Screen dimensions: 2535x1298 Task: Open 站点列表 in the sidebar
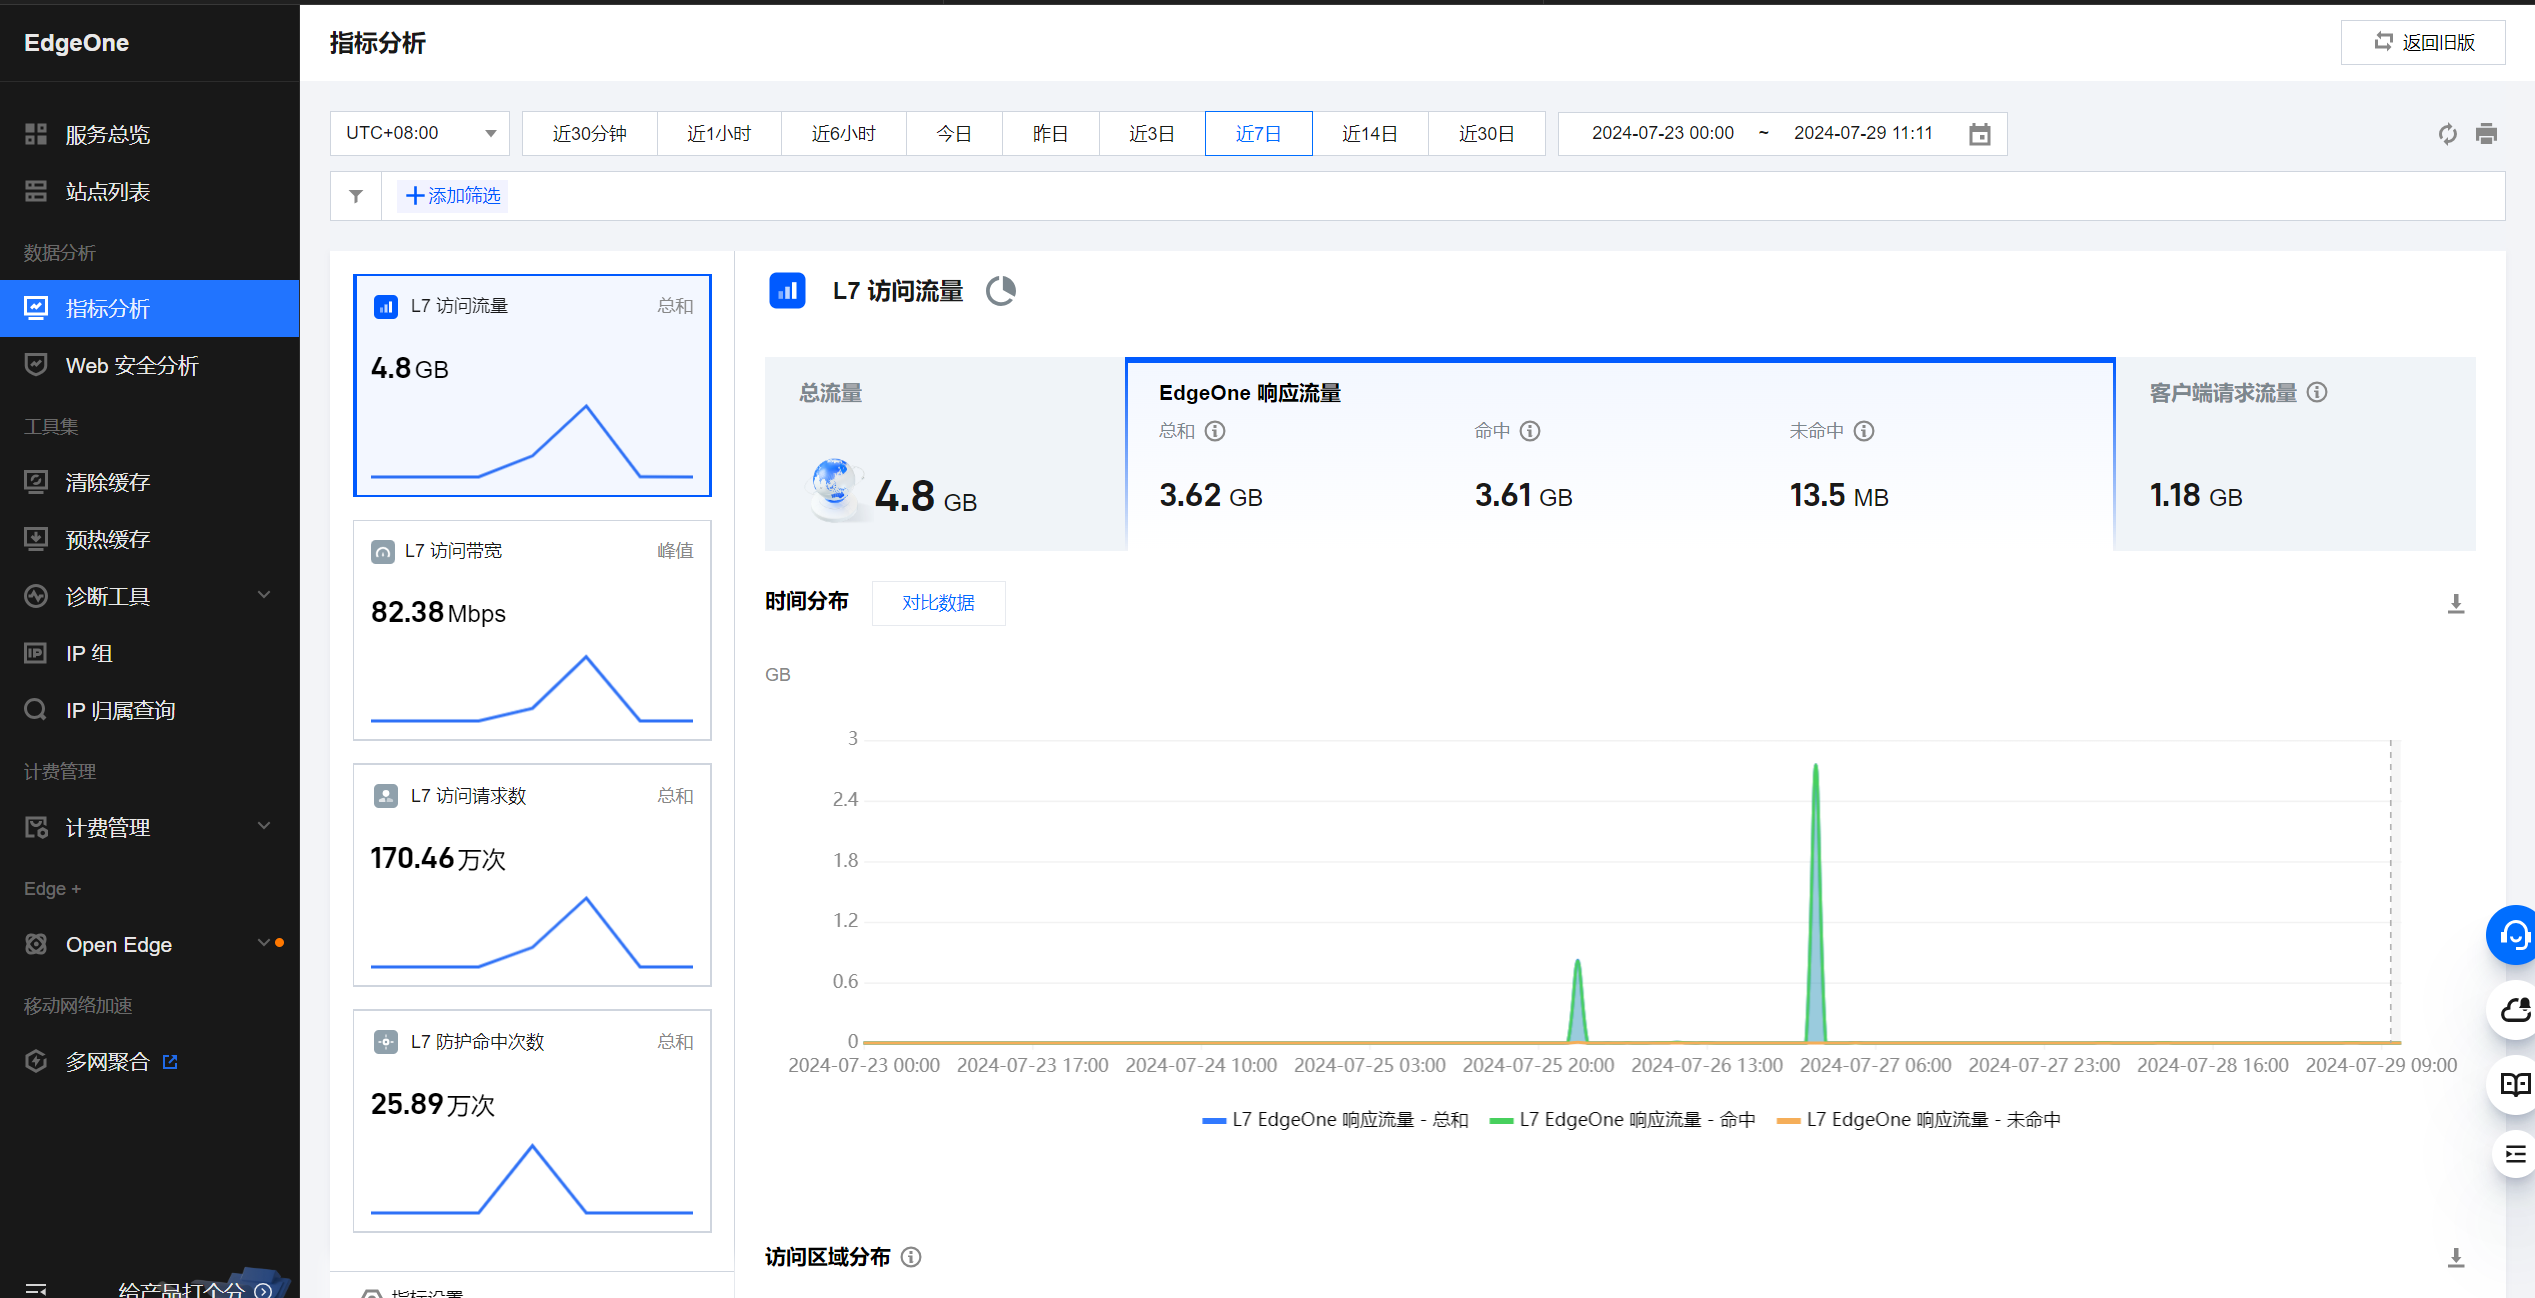[x=150, y=191]
